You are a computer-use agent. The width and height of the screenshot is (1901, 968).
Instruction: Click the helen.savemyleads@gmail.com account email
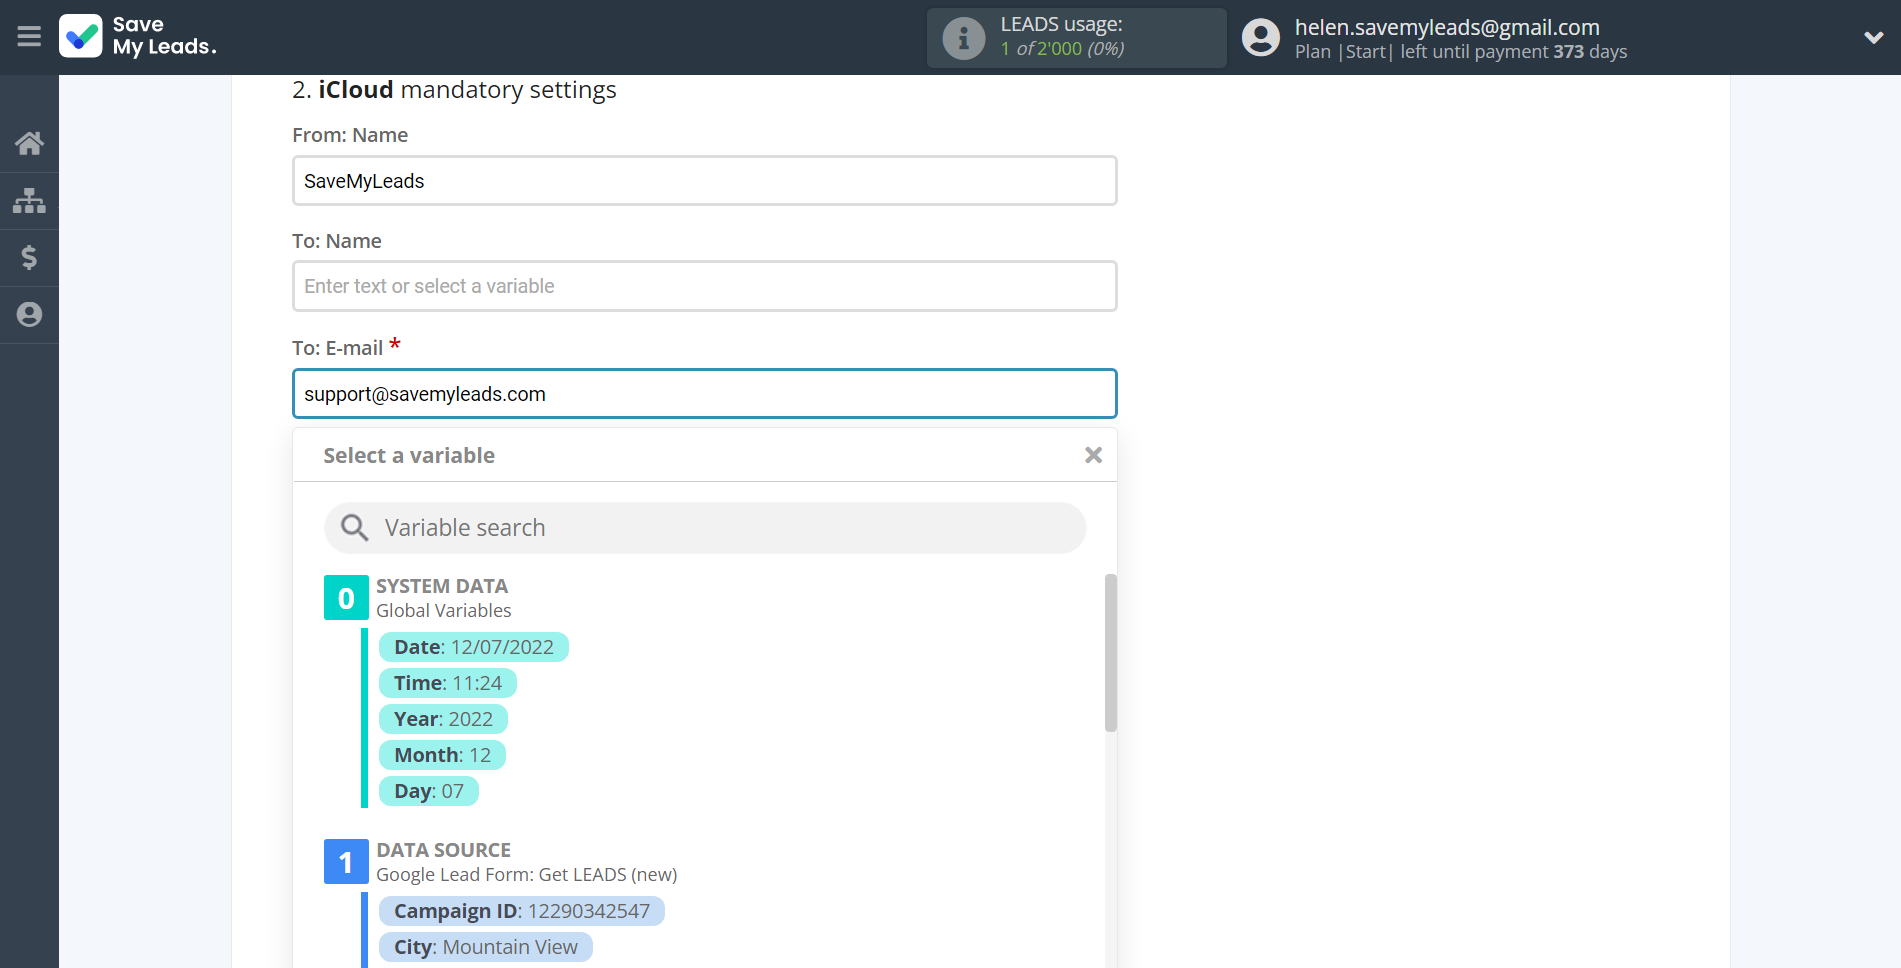1447,27
